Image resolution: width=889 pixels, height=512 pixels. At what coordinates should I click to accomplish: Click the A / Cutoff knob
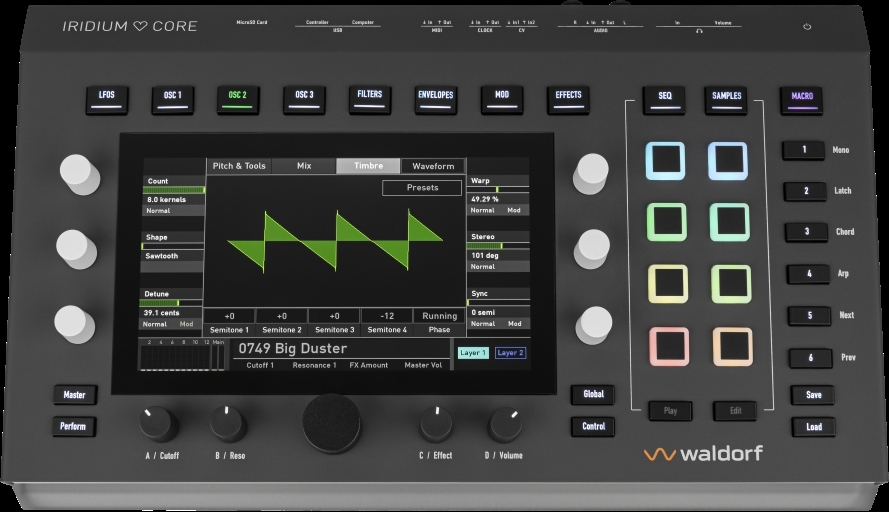[158, 424]
